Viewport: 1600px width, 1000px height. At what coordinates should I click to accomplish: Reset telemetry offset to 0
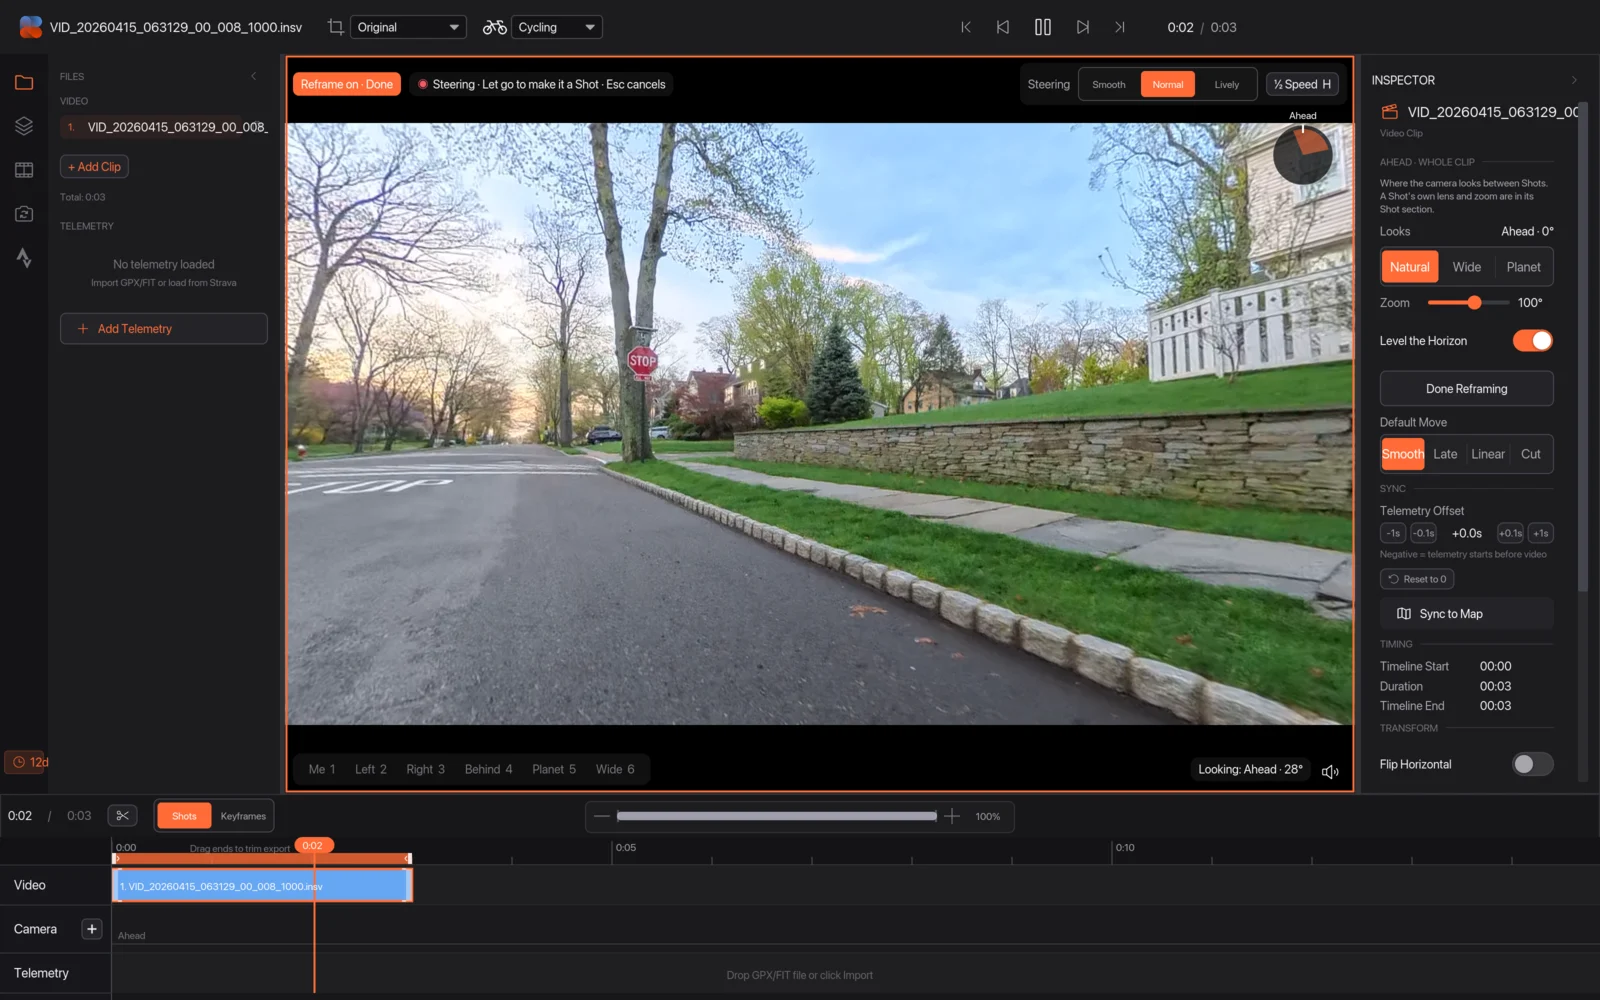tap(1417, 579)
